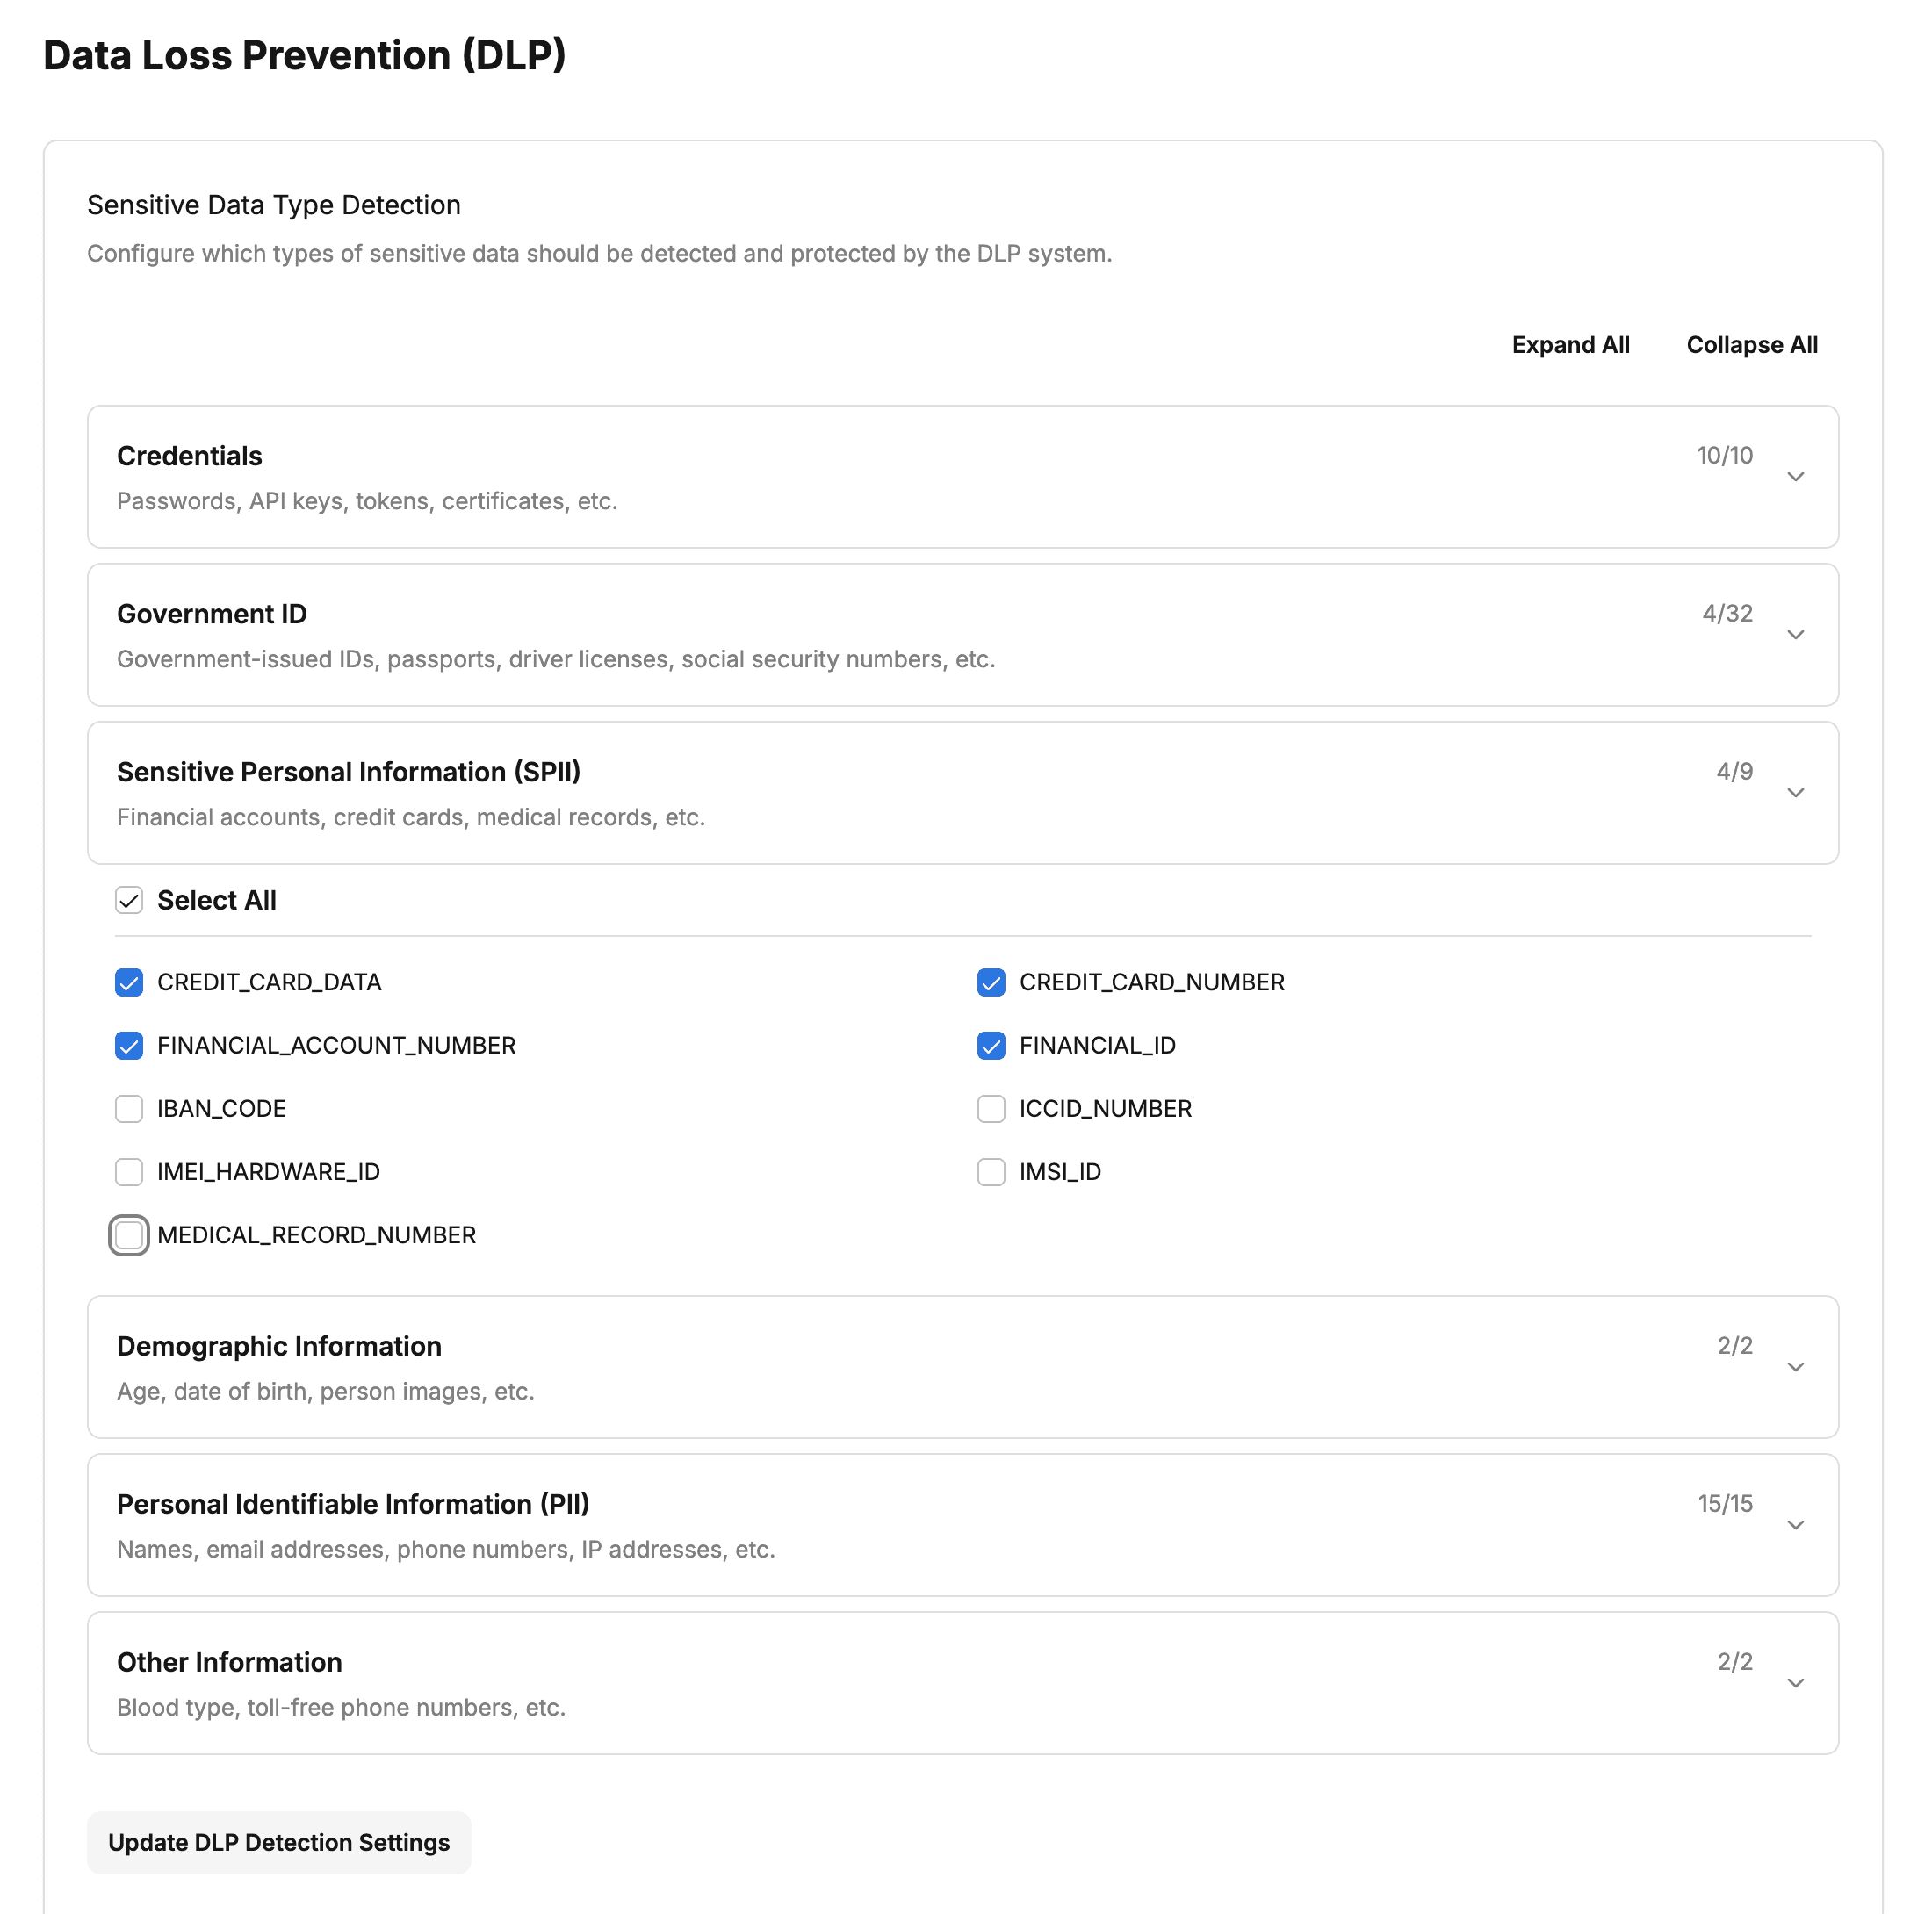The image size is (1932, 1914).
Task: Disable the CREDIT_CARD_DATA checkbox
Action: coord(129,982)
